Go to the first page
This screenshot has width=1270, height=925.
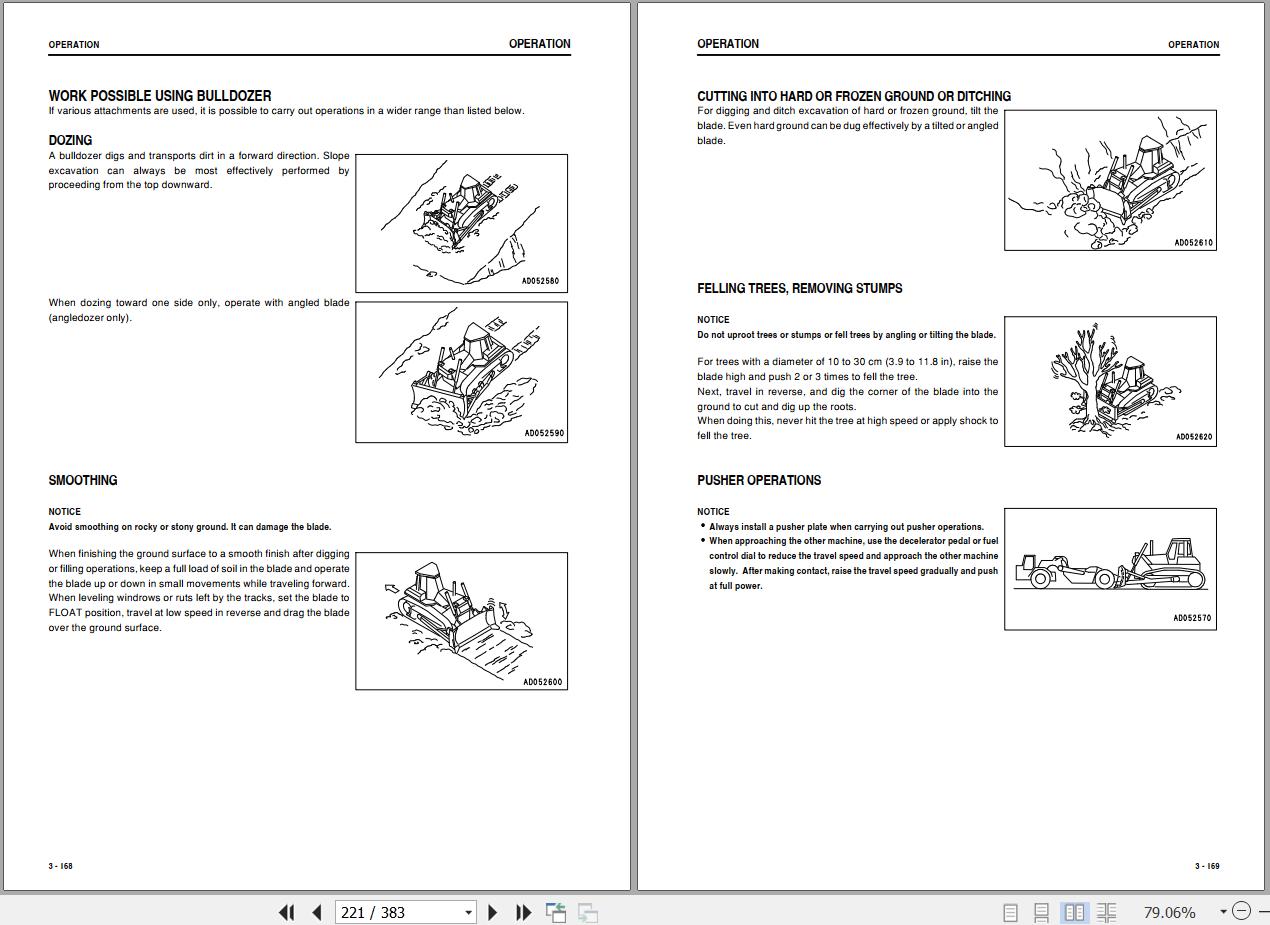tap(286, 912)
